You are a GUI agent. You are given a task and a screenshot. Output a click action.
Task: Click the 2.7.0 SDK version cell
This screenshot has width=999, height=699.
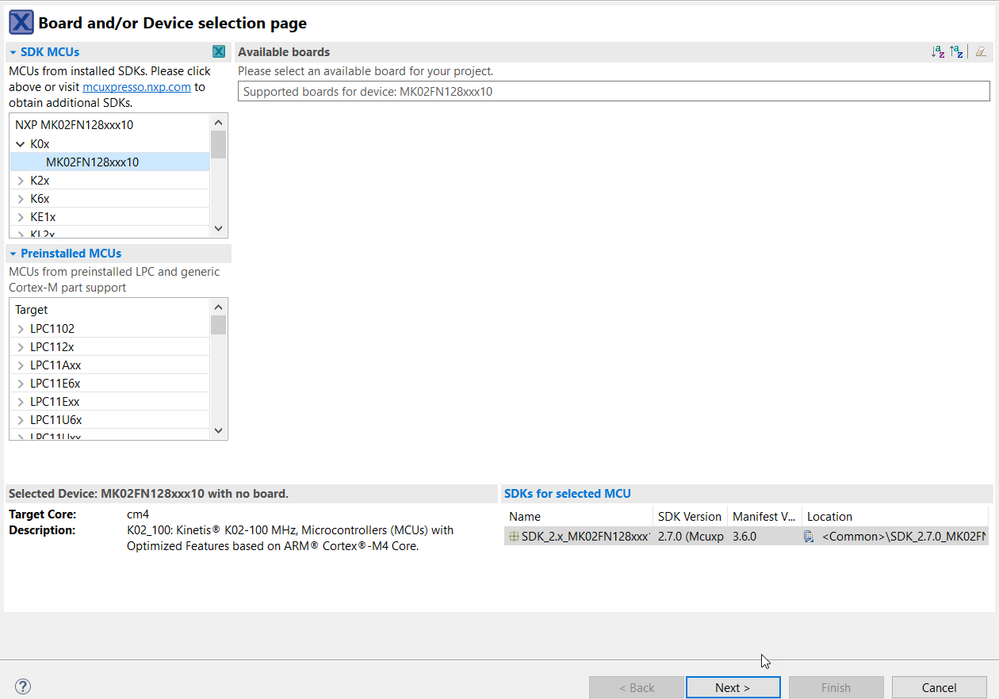point(691,537)
